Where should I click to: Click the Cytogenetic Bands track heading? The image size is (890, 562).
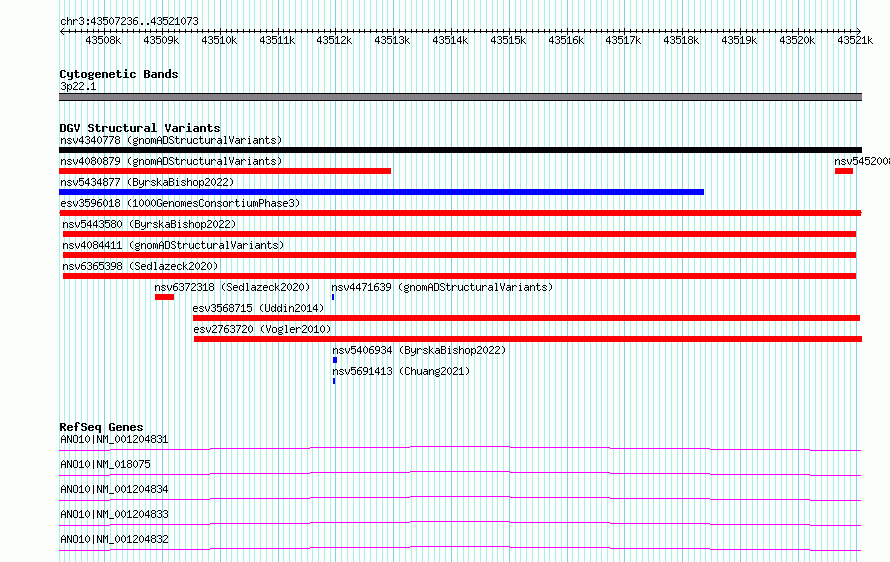[x=119, y=74]
